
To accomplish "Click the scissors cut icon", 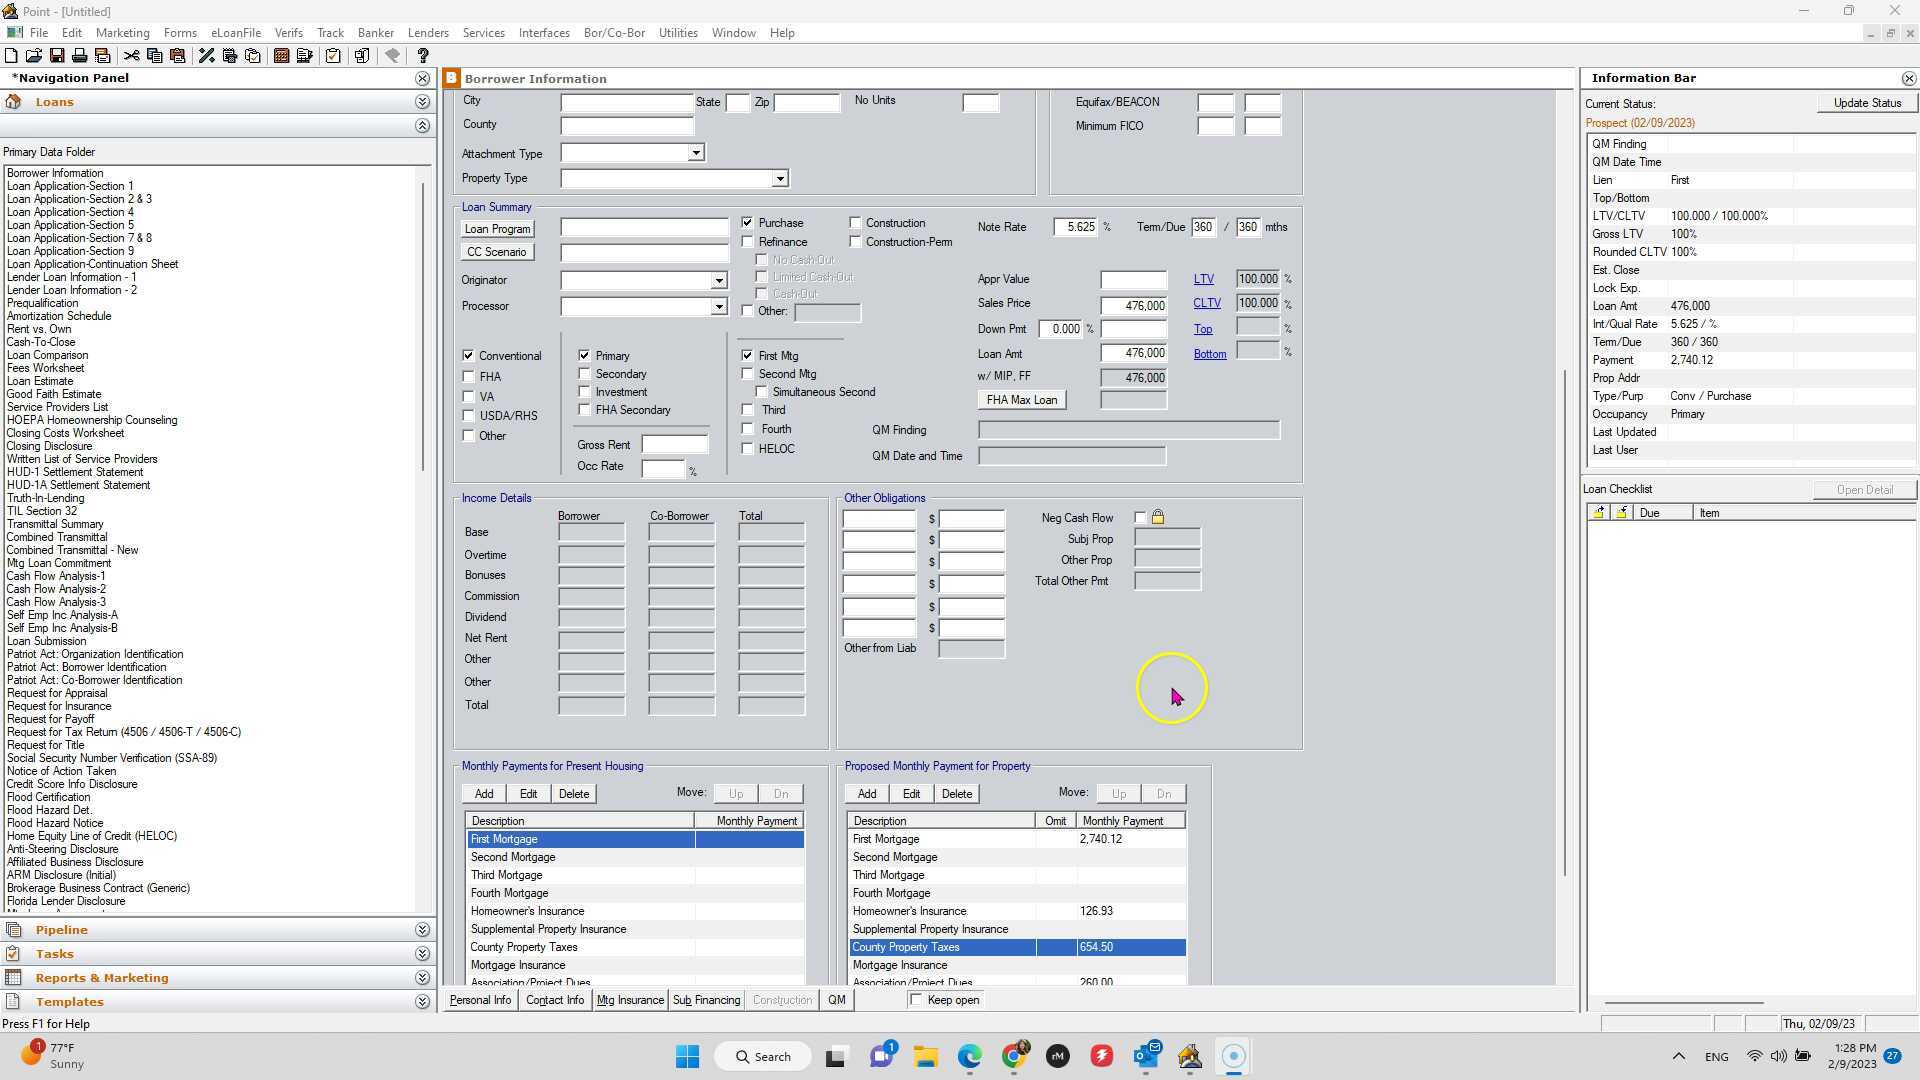I will pos(131,56).
